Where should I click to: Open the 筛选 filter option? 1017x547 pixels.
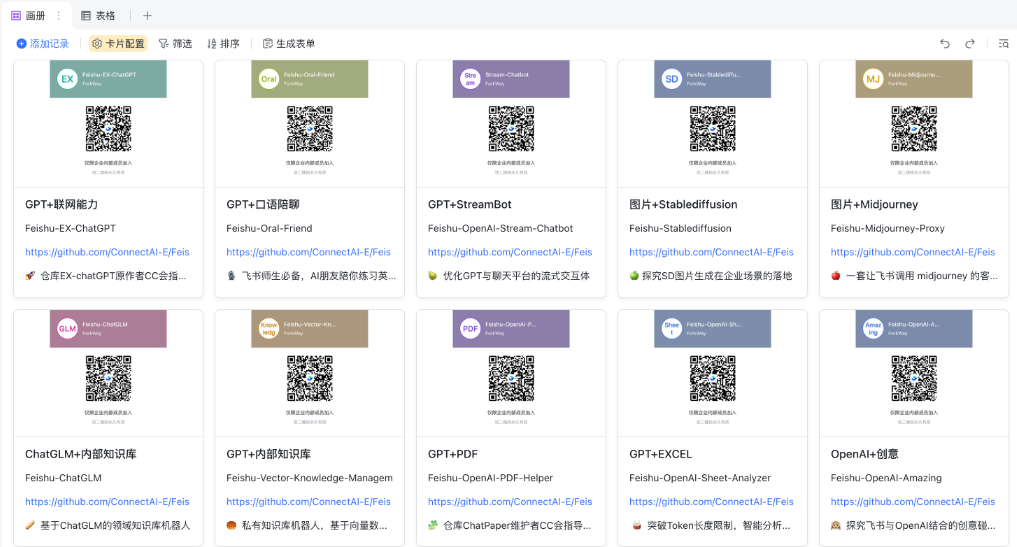[x=176, y=43]
